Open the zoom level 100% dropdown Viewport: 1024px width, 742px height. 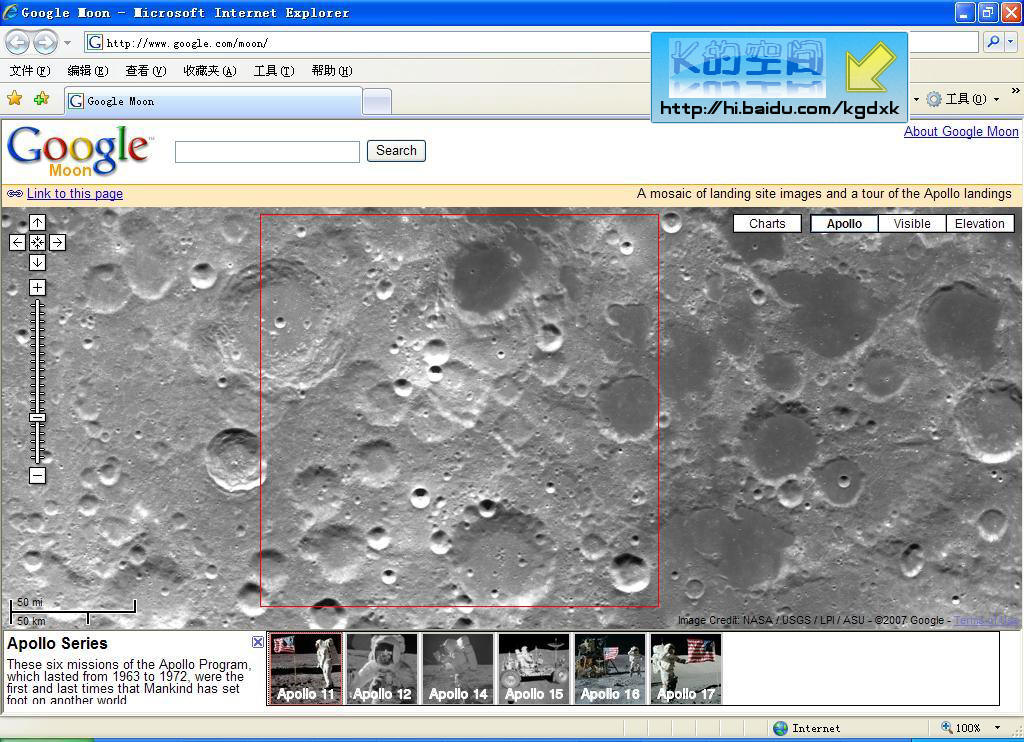(x=997, y=728)
